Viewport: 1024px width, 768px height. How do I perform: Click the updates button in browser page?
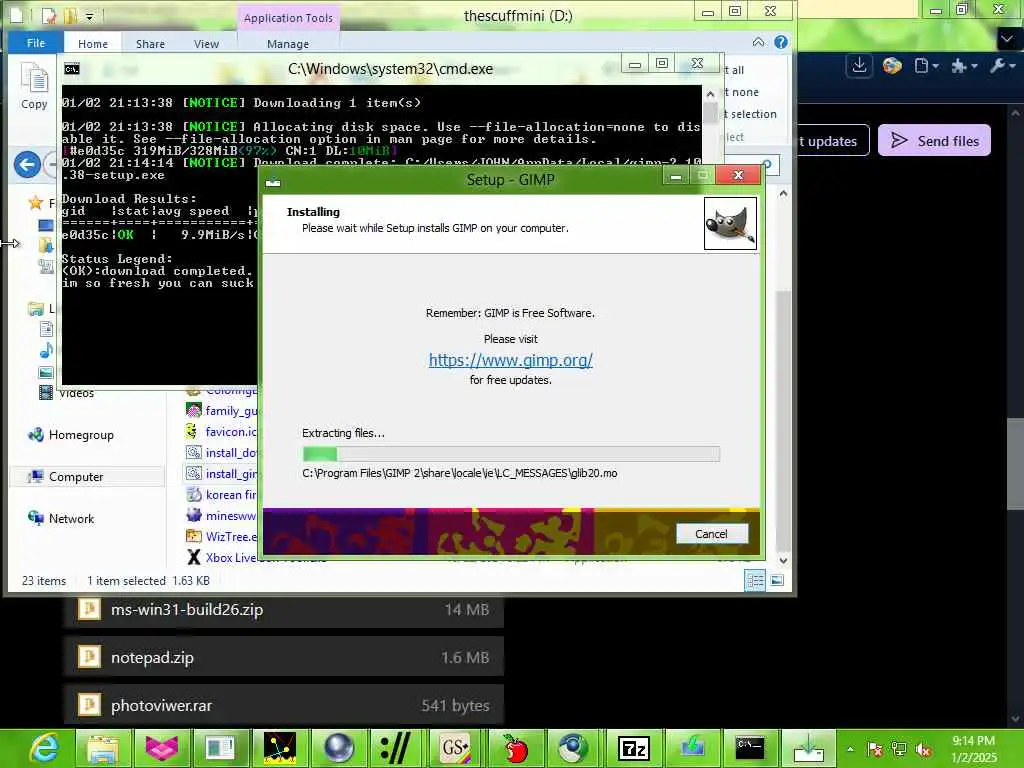(833, 140)
